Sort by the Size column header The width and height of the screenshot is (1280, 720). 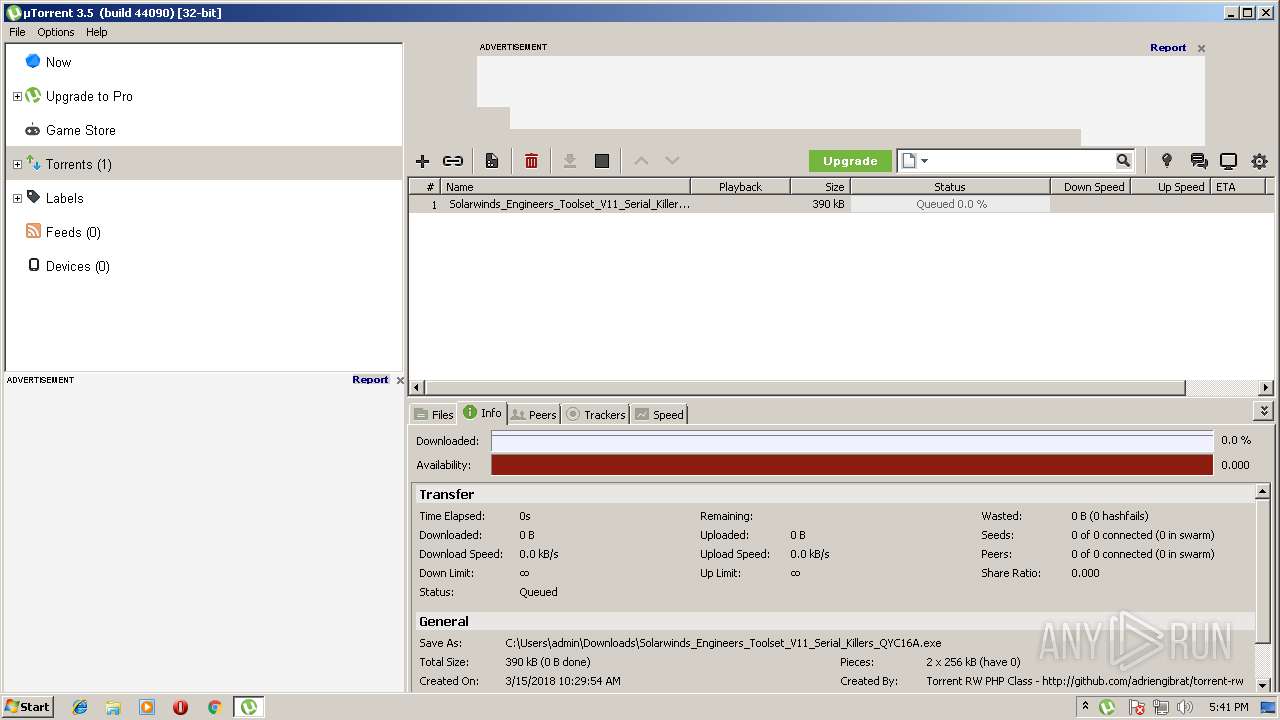click(x=821, y=187)
